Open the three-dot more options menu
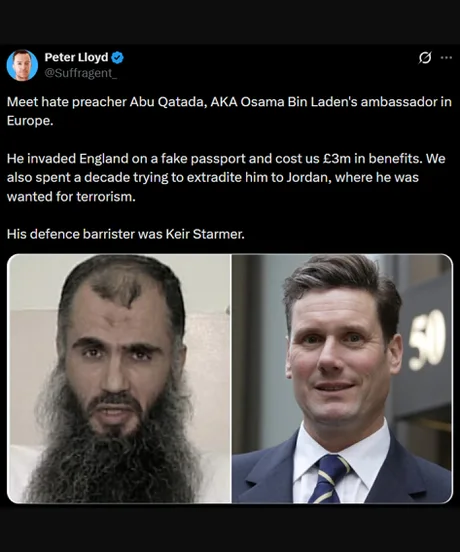Viewport: 460px width, 552px height. (x=446, y=57)
